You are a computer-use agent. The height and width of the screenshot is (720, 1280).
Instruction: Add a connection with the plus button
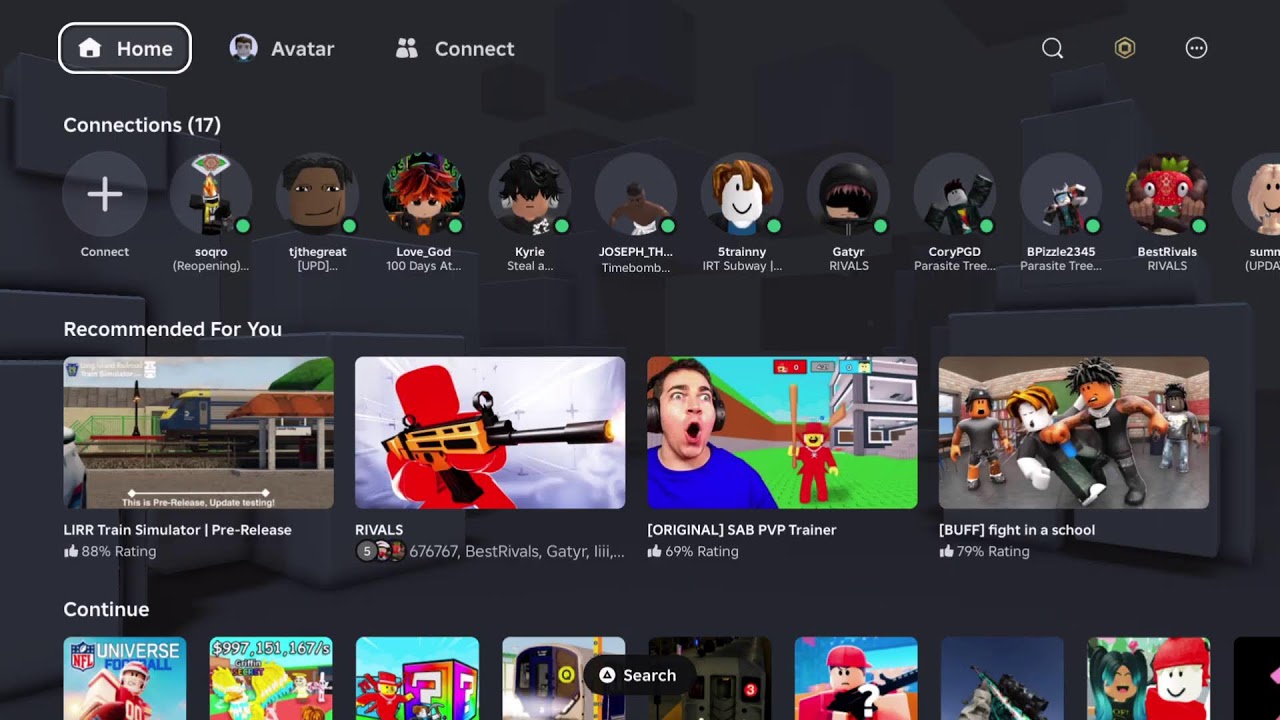tap(105, 194)
